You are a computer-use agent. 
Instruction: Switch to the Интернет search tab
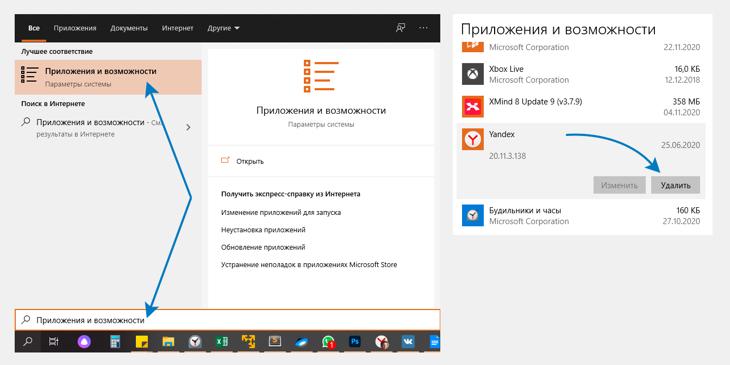click(177, 28)
